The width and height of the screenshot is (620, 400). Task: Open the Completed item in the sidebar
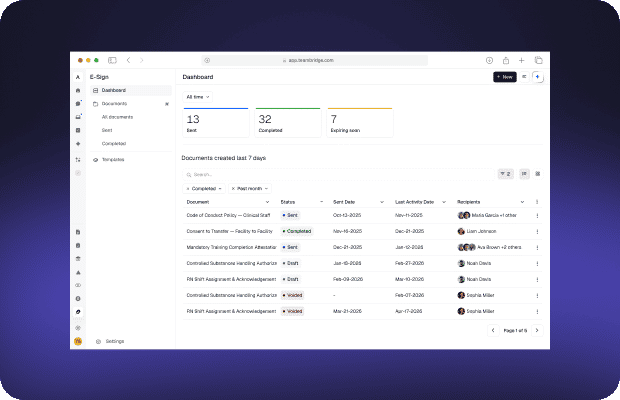coord(114,144)
